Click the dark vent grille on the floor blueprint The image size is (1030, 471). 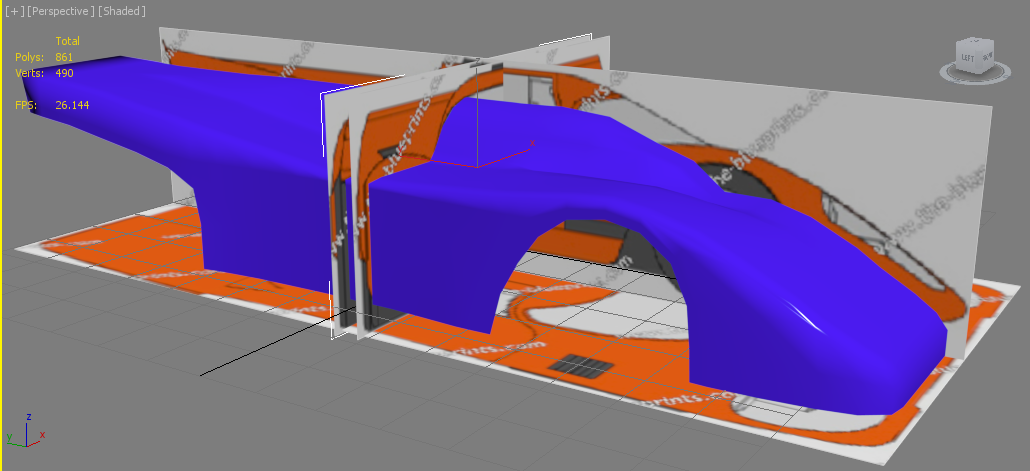point(578,364)
